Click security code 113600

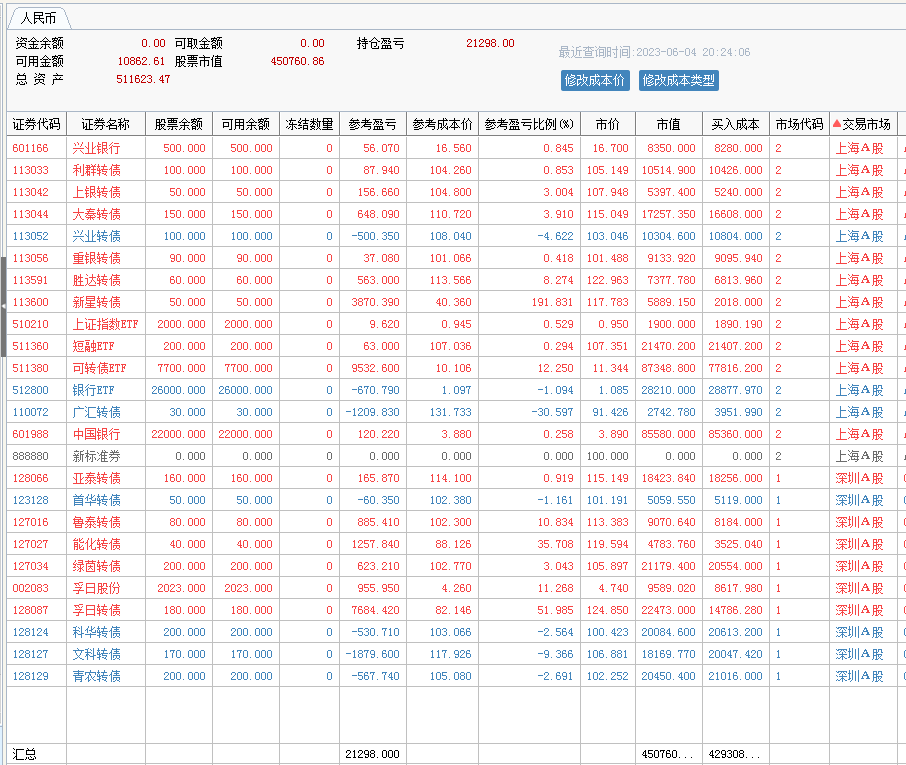click(31, 302)
